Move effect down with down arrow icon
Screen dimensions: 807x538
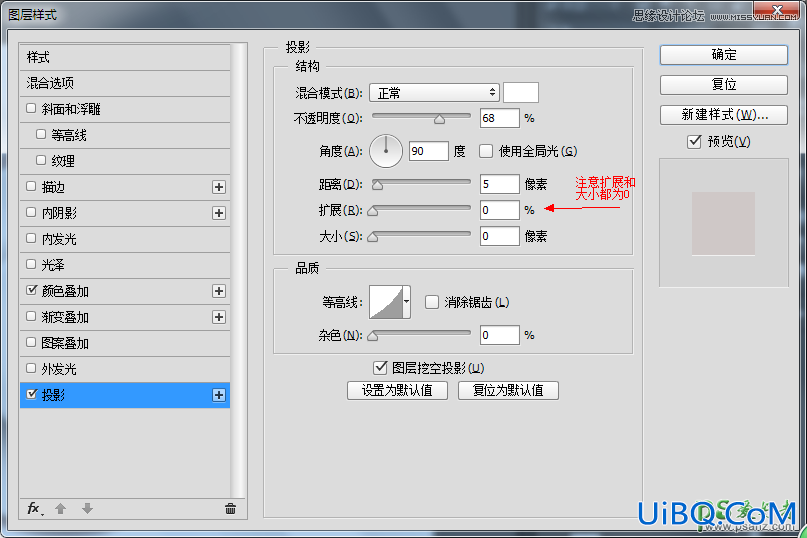pos(87,509)
